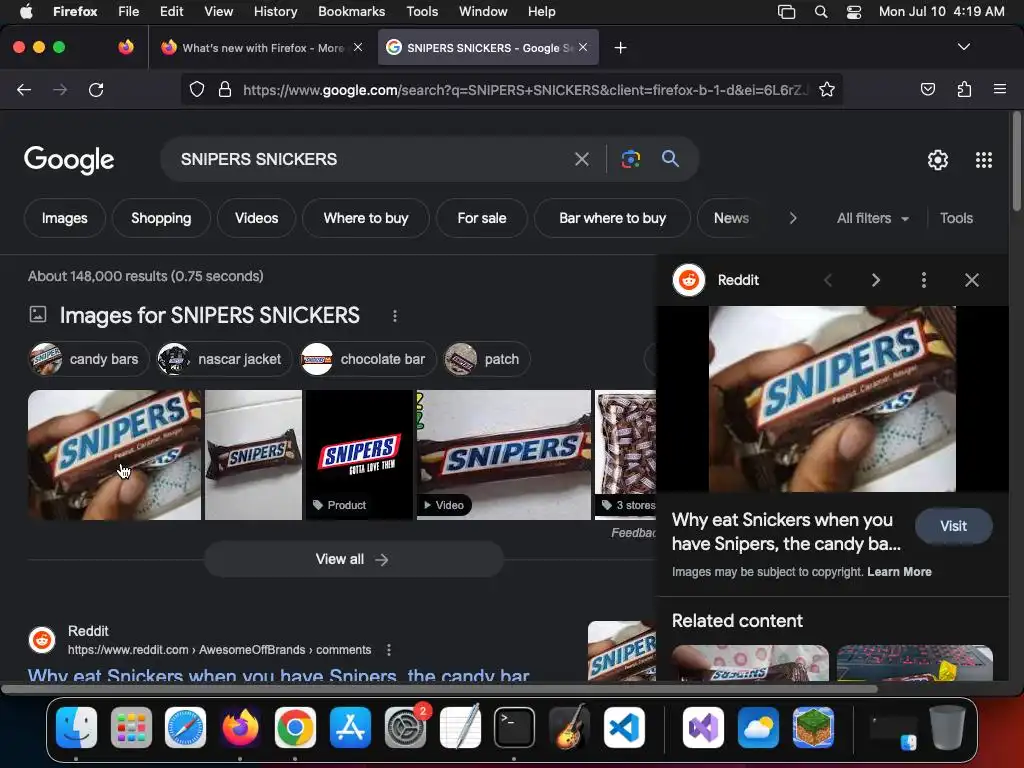Click the site security padlock icon
This screenshot has height=768, width=1024.
[225, 89]
